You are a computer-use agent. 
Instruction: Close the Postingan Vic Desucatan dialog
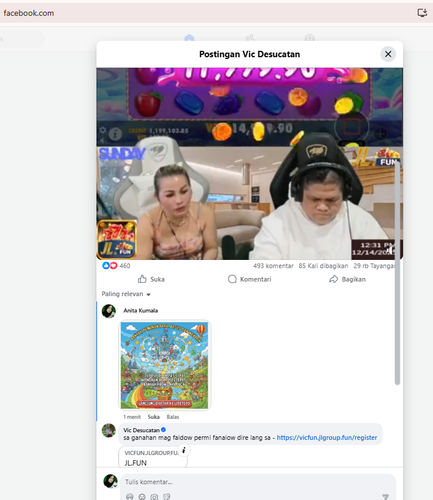pyautogui.click(x=388, y=54)
